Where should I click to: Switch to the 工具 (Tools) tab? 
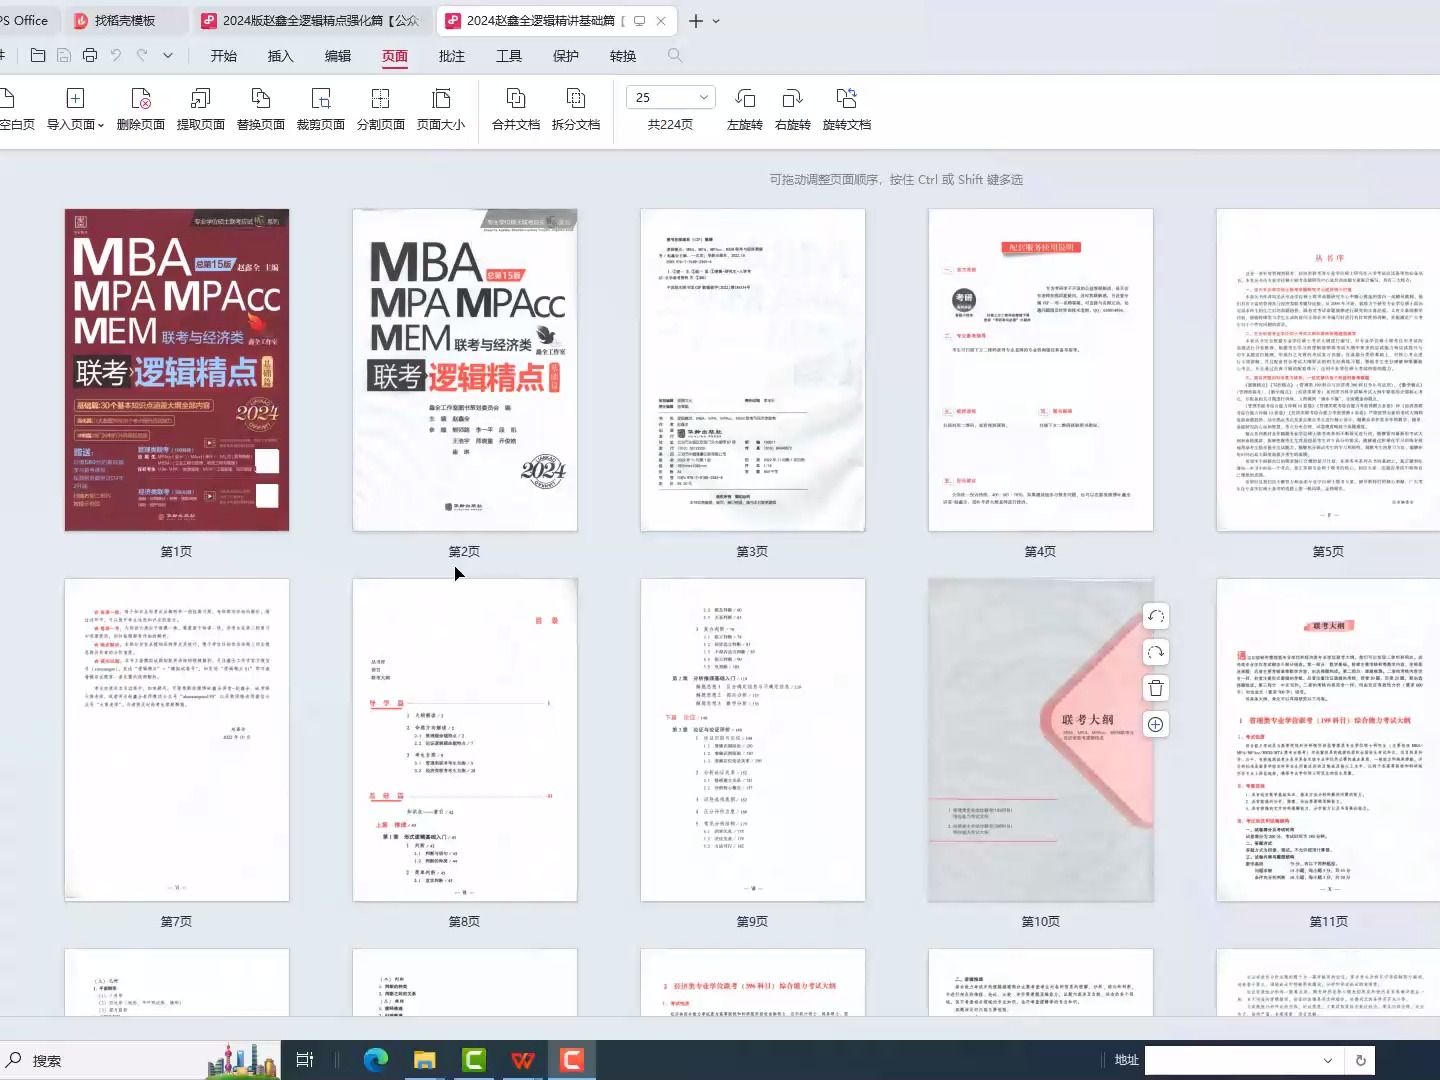[x=509, y=56]
